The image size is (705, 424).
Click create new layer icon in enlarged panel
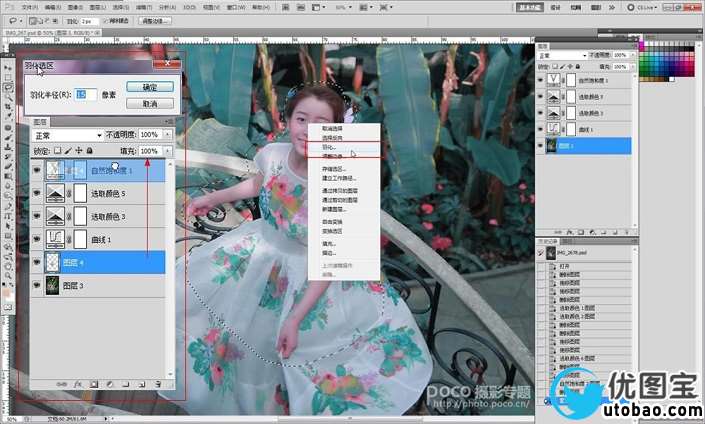tap(142, 384)
